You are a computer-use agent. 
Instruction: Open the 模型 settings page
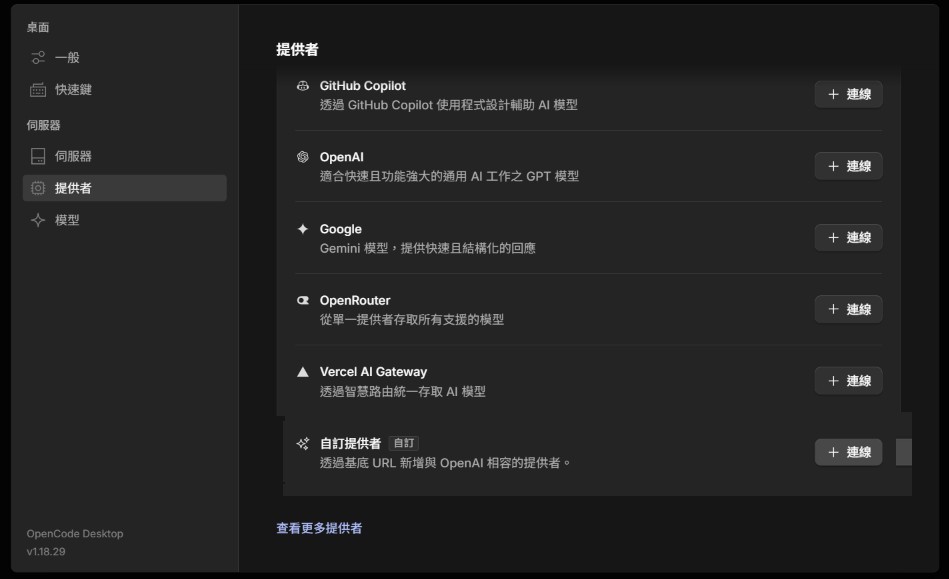[125, 220]
